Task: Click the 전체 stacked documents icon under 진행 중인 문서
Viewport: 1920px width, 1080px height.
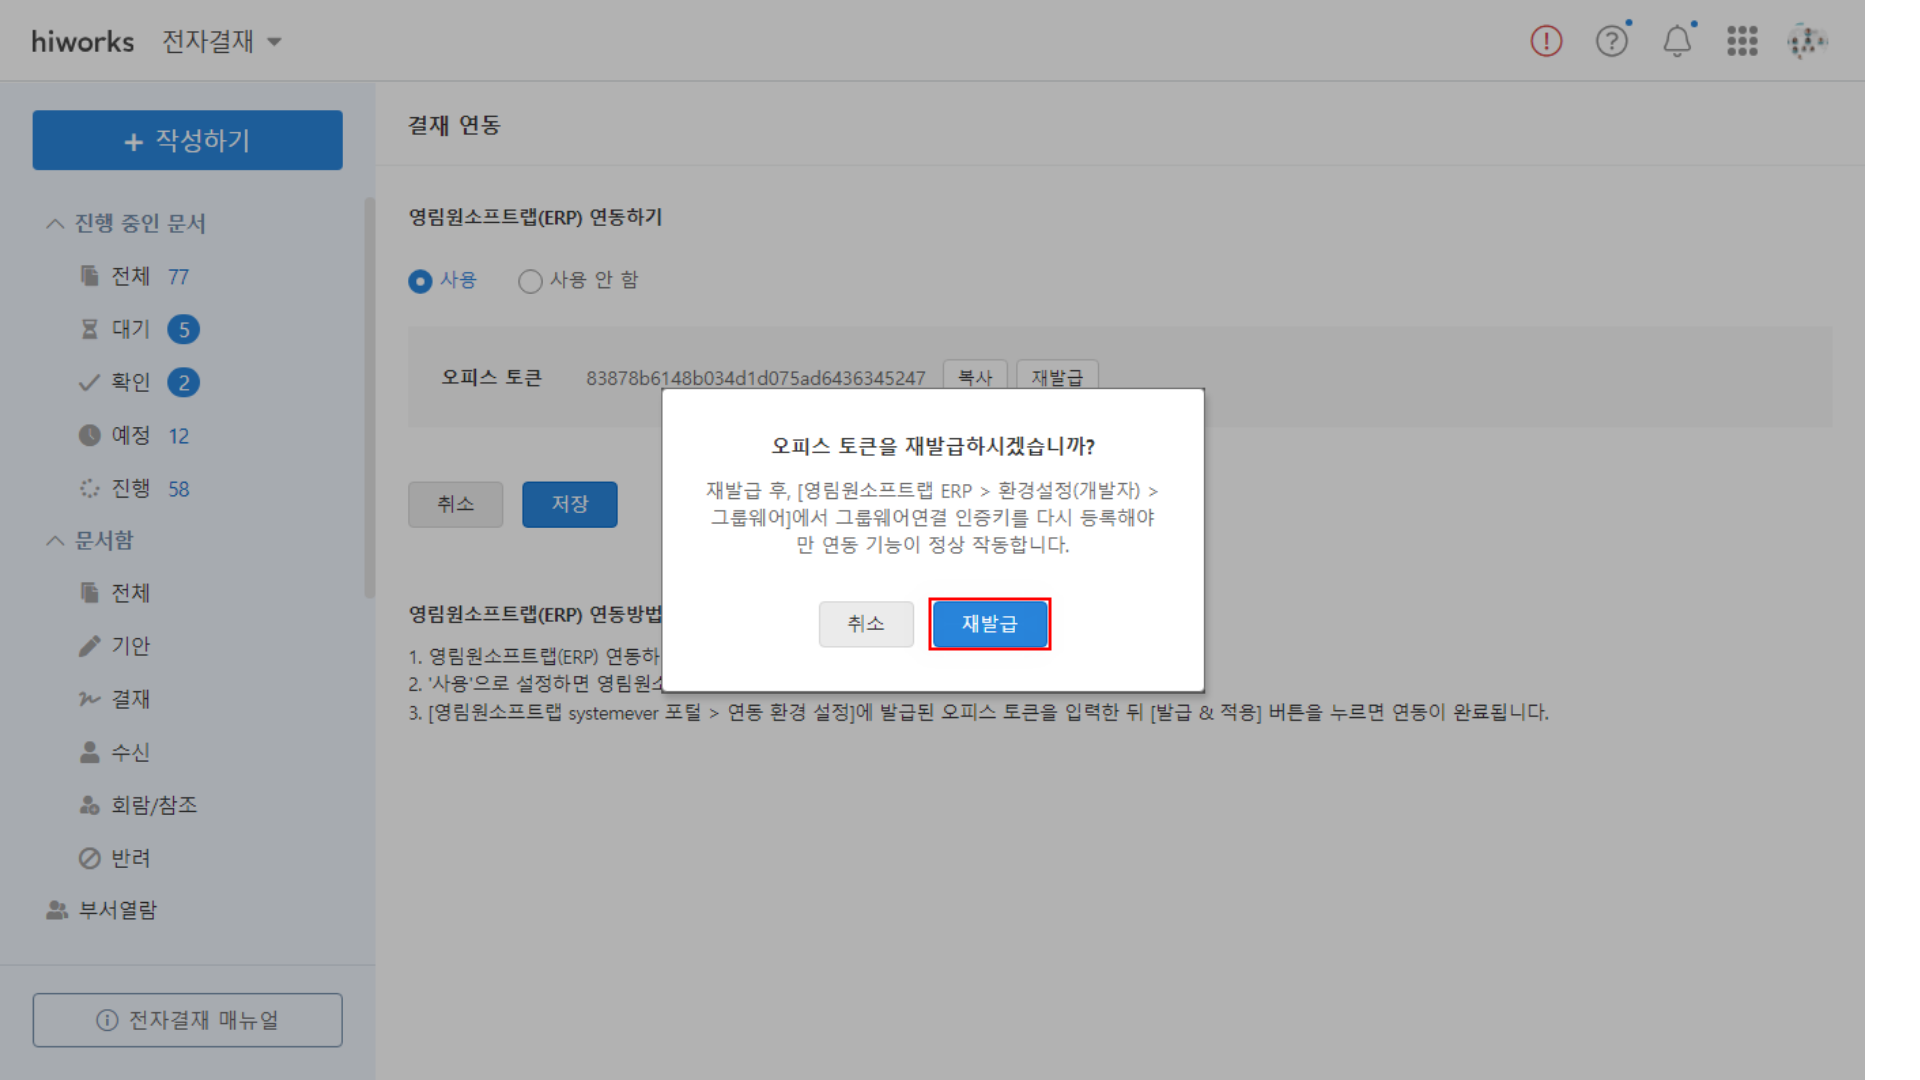Action: click(x=90, y=276)
